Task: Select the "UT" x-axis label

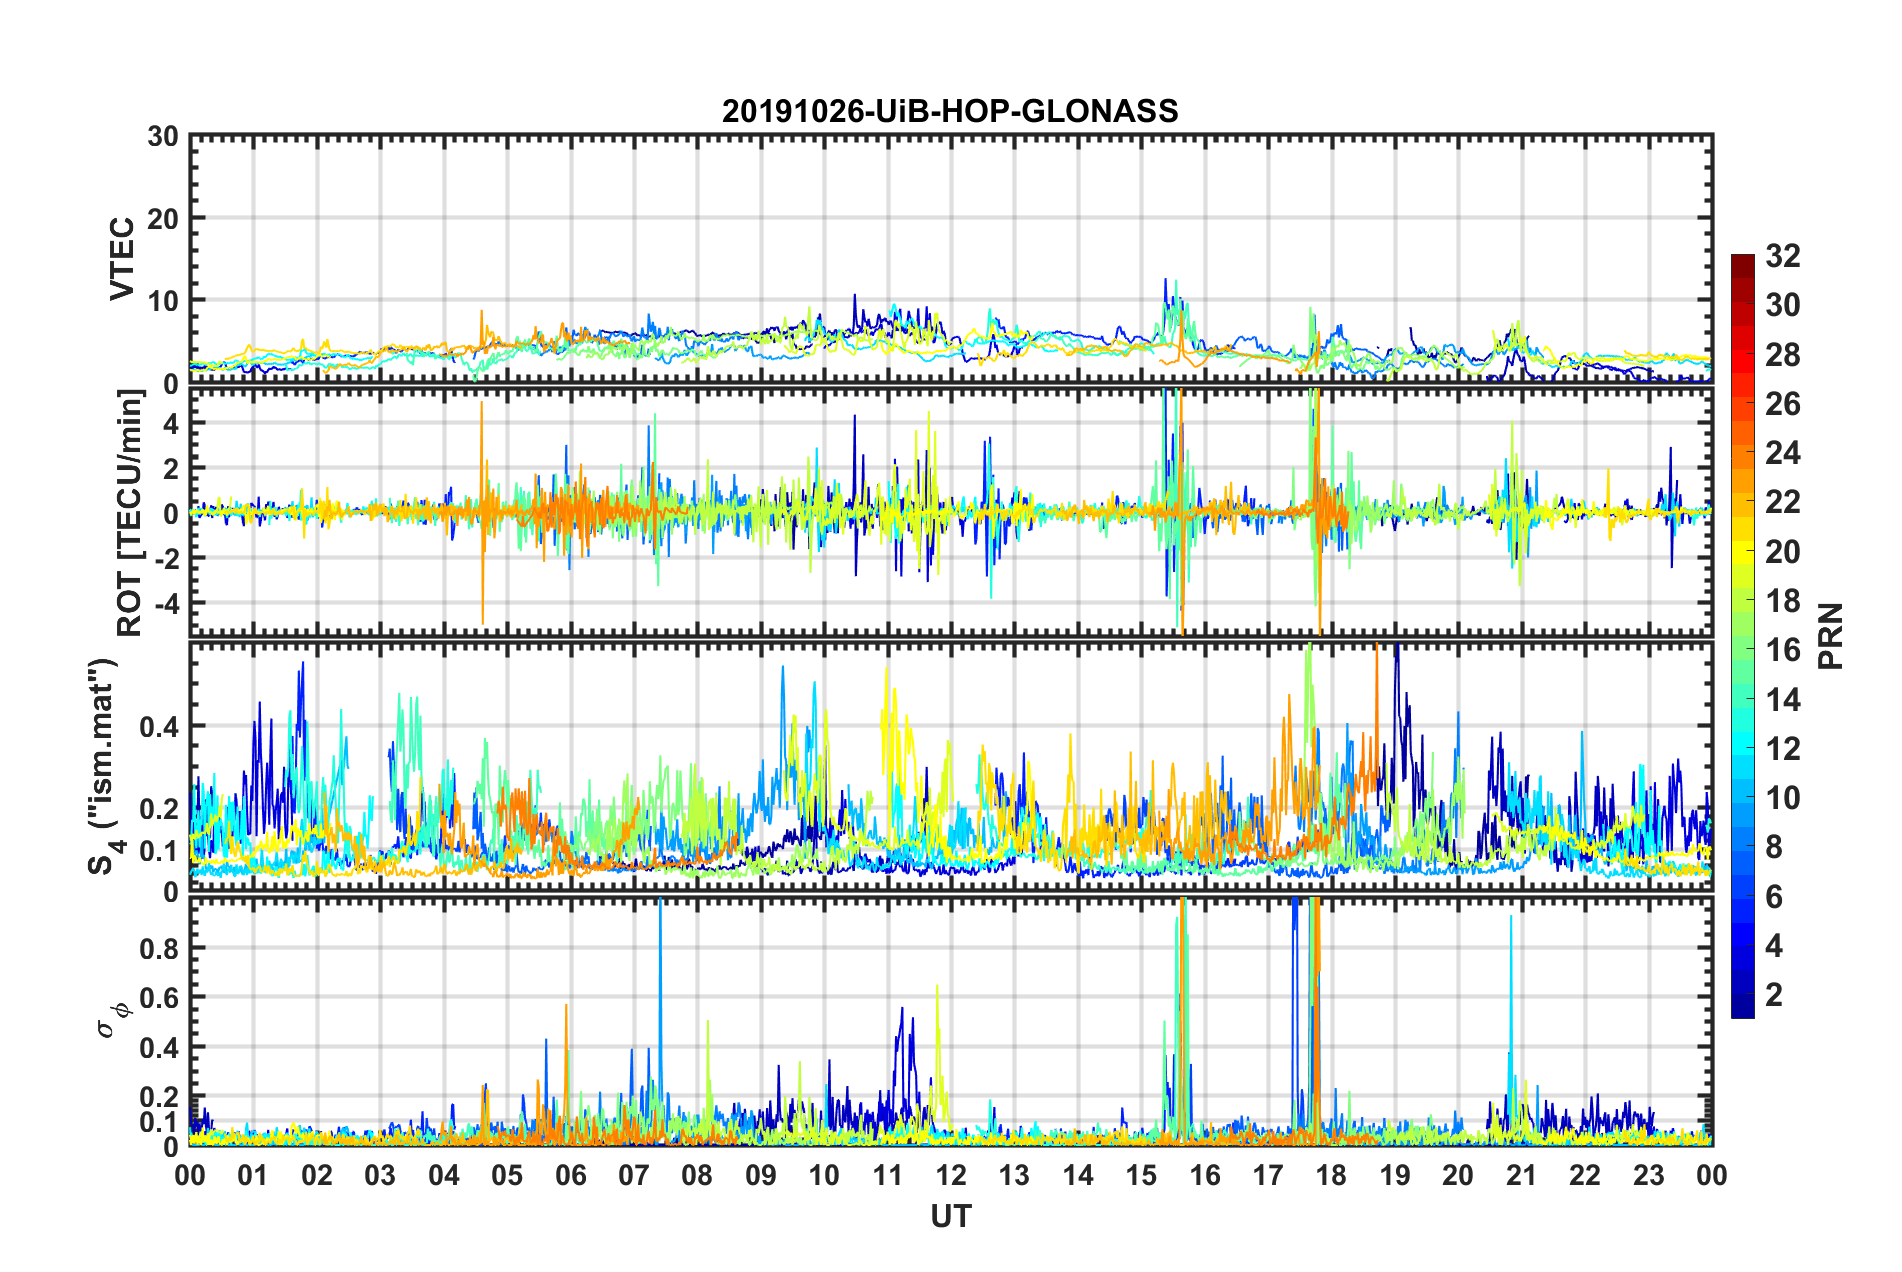Action: point(950,1215)
